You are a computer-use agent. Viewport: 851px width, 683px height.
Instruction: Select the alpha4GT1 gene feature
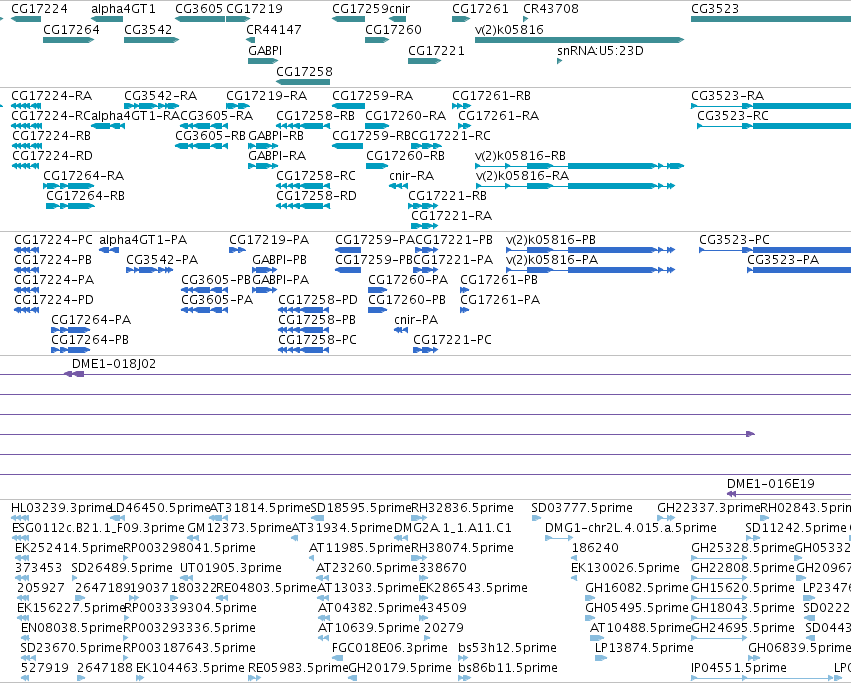(107, 19)
